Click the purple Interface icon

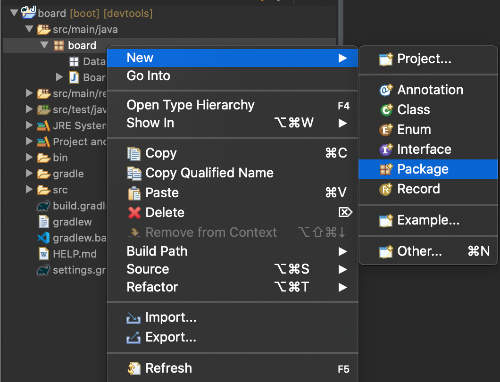[x=386, y=150]
